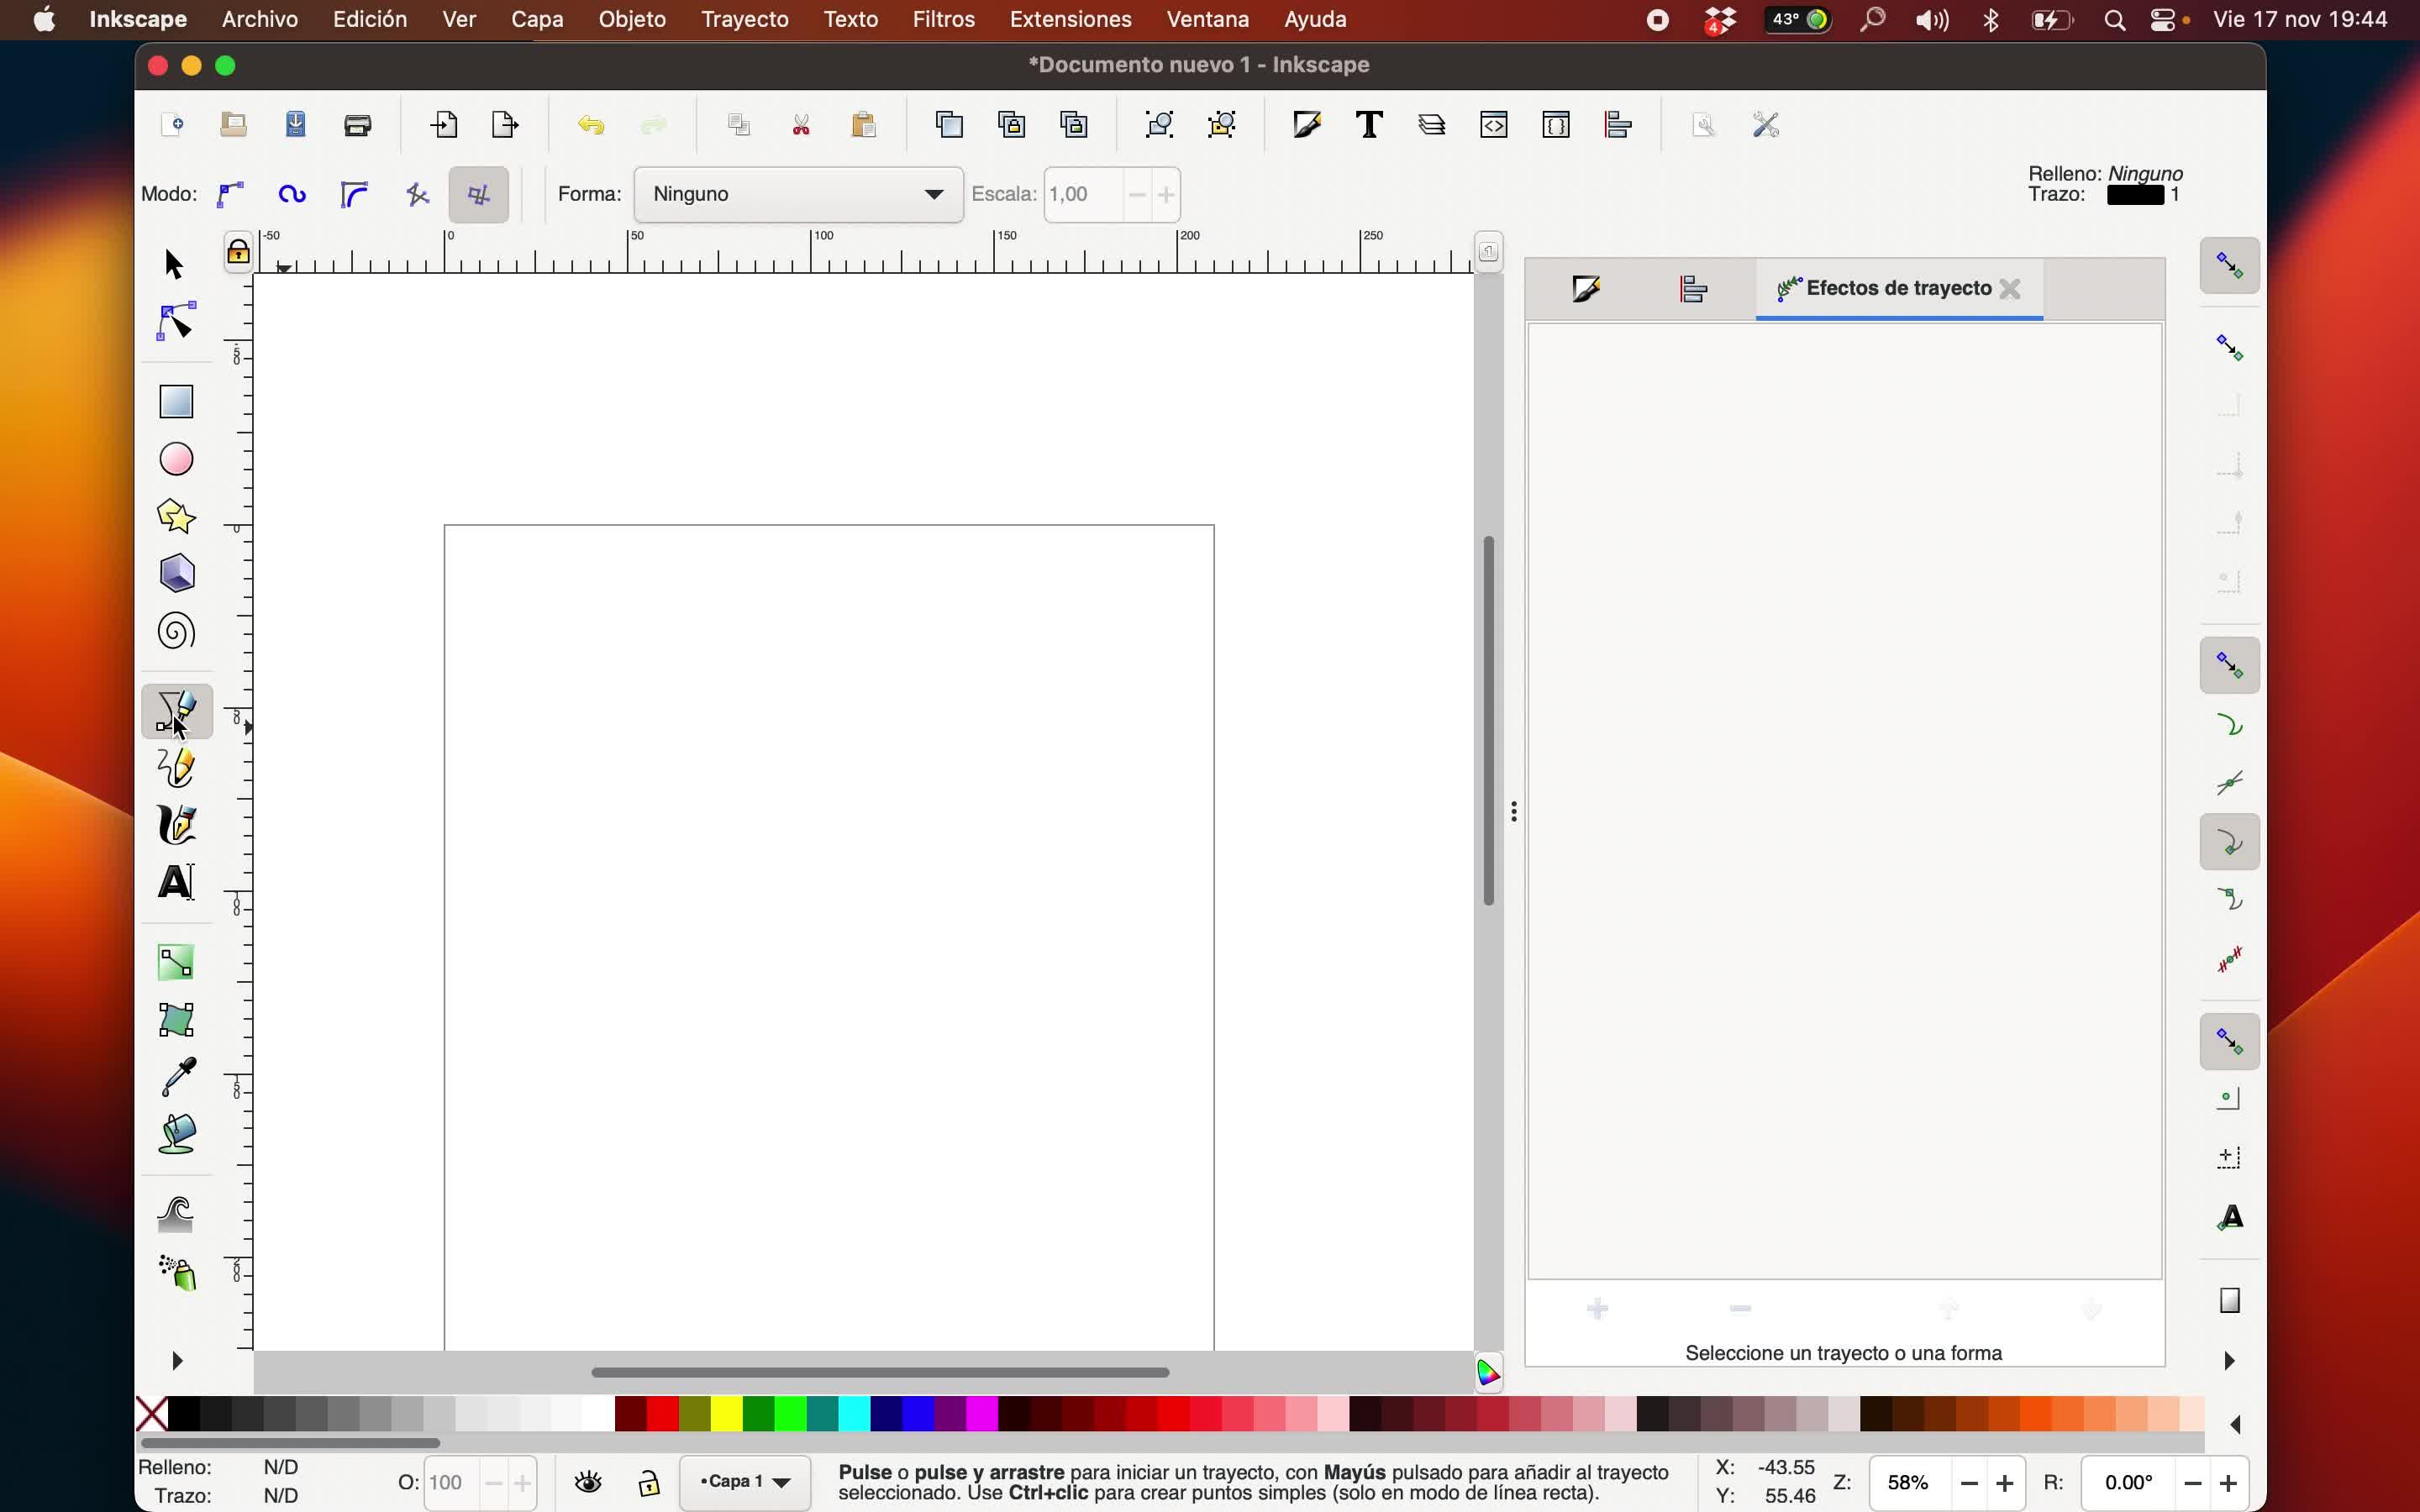This screenshot has height=1512, width=2420.
Task: Open the Forma dropdown
Action: [x=798, y=194]
